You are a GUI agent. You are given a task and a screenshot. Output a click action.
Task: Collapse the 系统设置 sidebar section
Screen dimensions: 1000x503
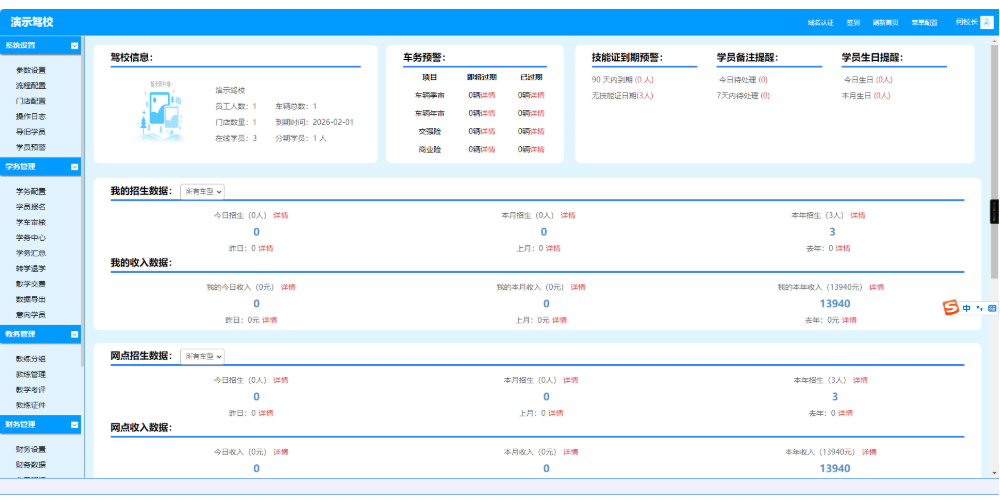pos(74,46)
